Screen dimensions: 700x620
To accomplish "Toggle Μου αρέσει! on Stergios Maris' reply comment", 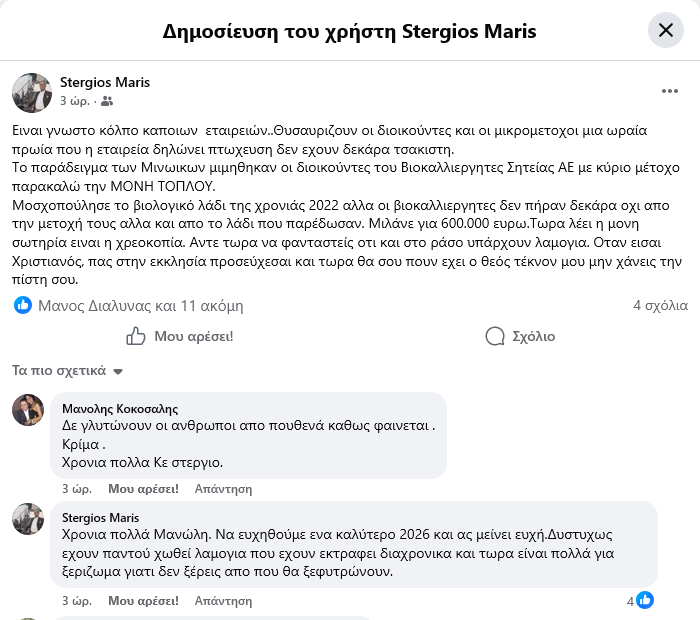I will (x=143, y=601).
